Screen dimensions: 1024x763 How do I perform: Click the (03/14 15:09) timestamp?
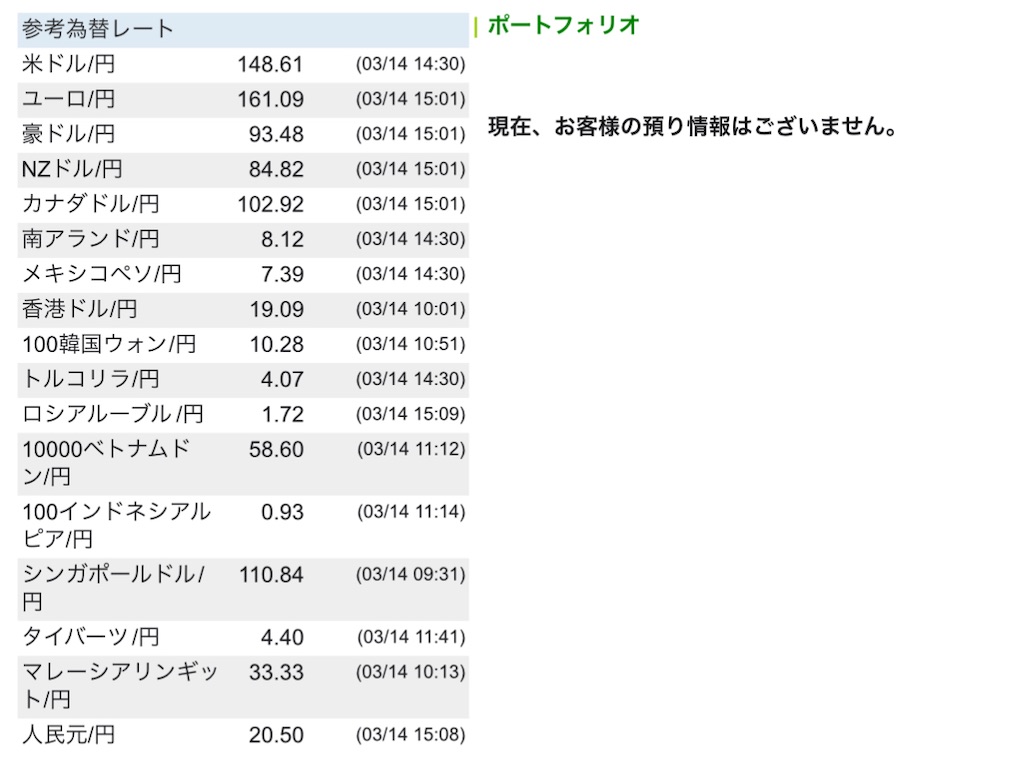tap(411, 414)
